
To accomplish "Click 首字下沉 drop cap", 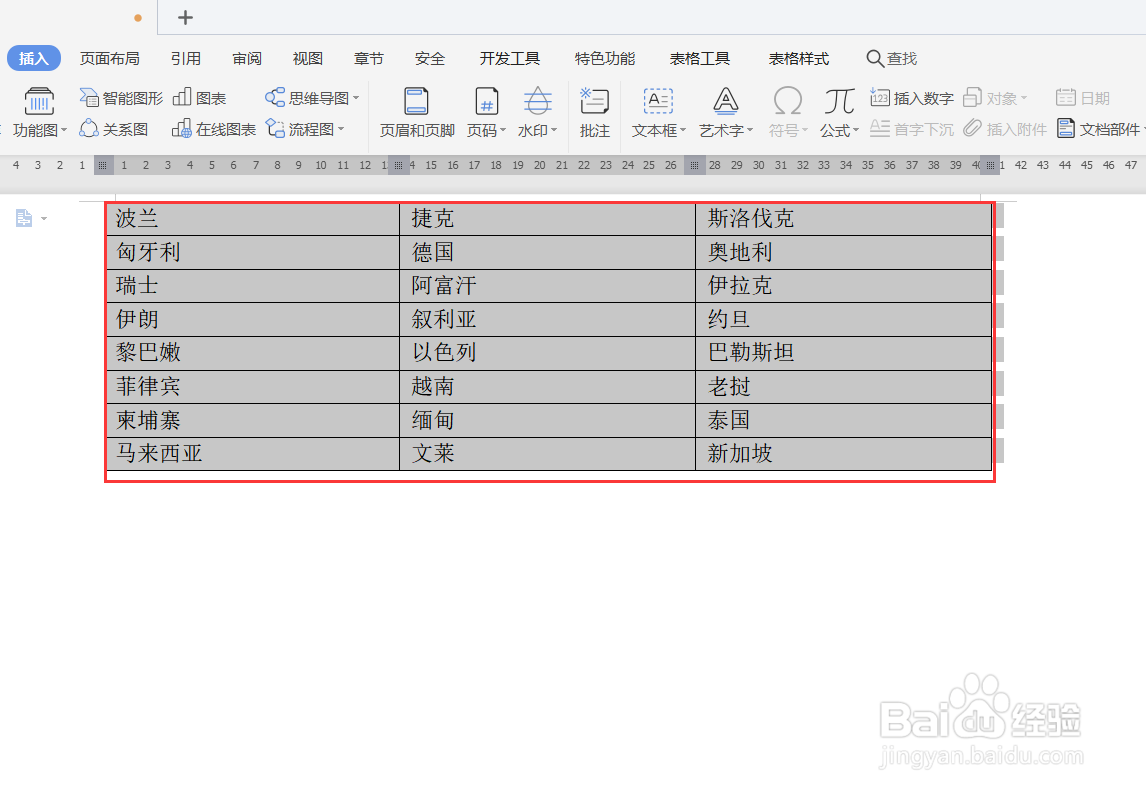I will point(912,129).
